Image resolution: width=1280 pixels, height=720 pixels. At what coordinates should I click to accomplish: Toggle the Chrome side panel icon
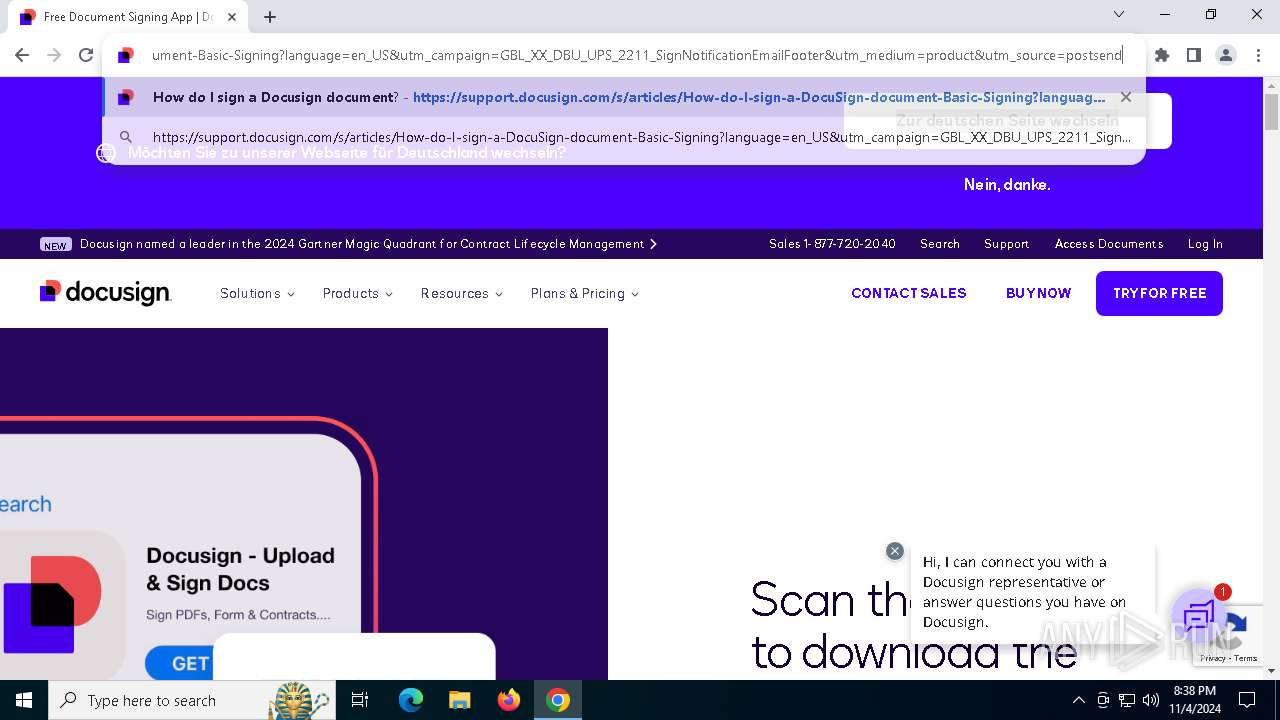click(x=1194, y=55)
